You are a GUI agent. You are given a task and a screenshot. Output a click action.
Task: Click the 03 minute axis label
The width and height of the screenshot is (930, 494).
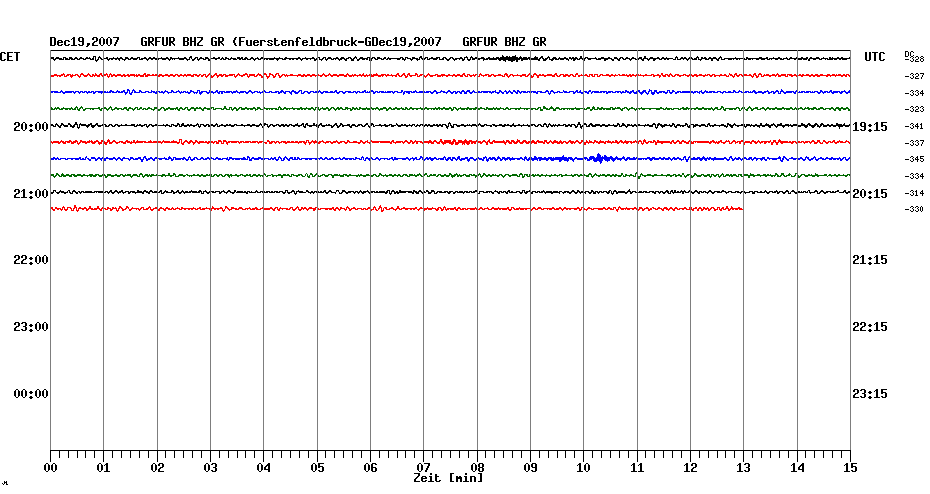(x=211, y=468)
